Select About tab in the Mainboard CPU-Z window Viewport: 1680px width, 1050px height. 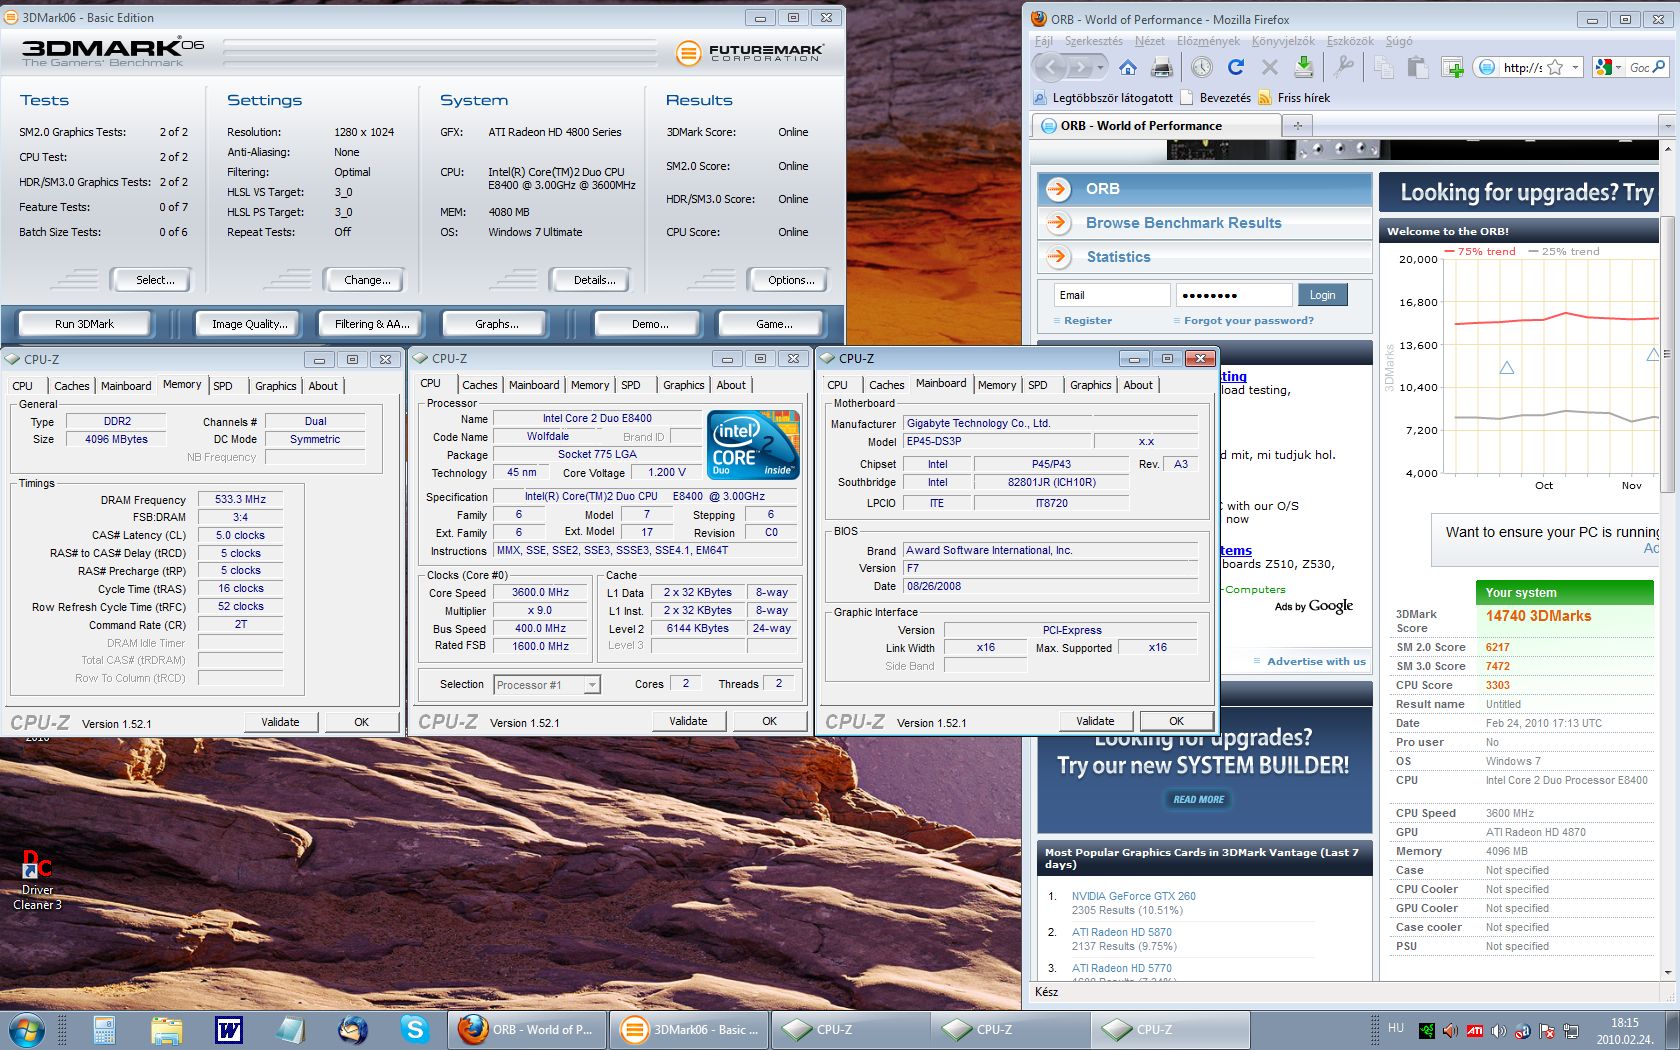1138,385
